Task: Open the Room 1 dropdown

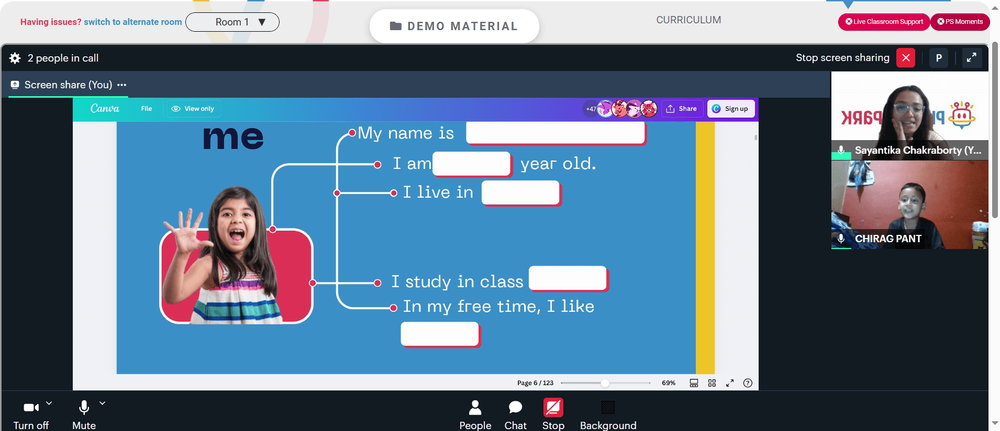Action: click(x=232, y=22)
